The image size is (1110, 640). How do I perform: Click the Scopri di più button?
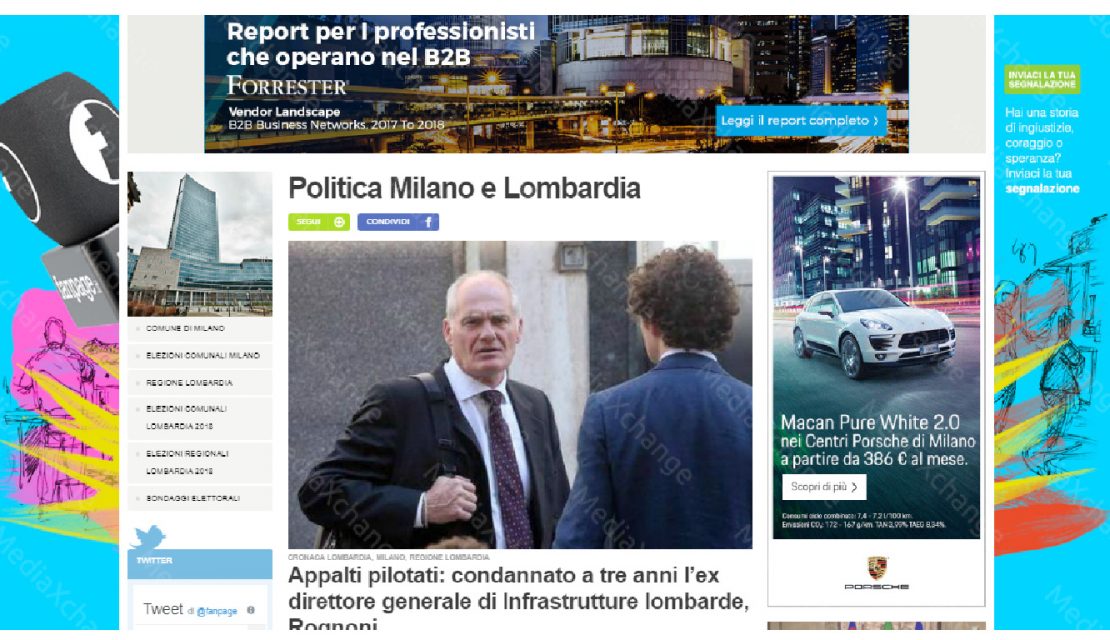824,487
